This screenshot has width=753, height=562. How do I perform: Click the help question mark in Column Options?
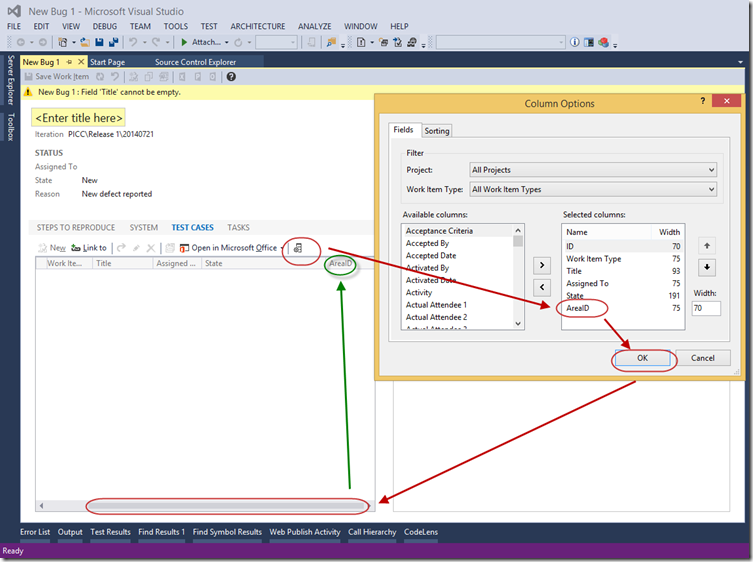pos(703,101)
